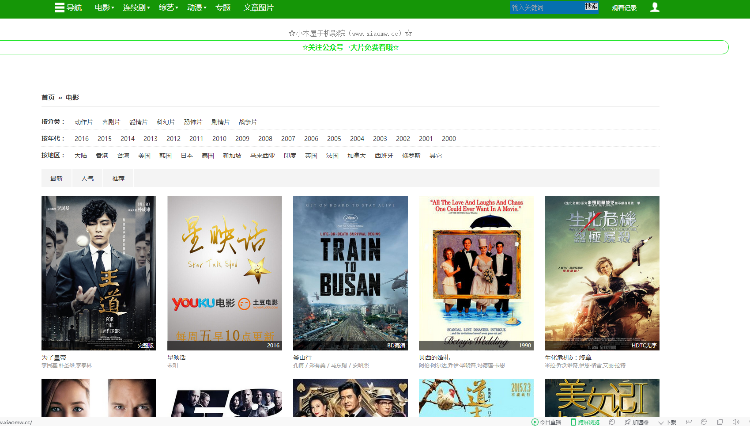Click the 首页 breadcrumb link
750x426 pixels.
[47, 97]
